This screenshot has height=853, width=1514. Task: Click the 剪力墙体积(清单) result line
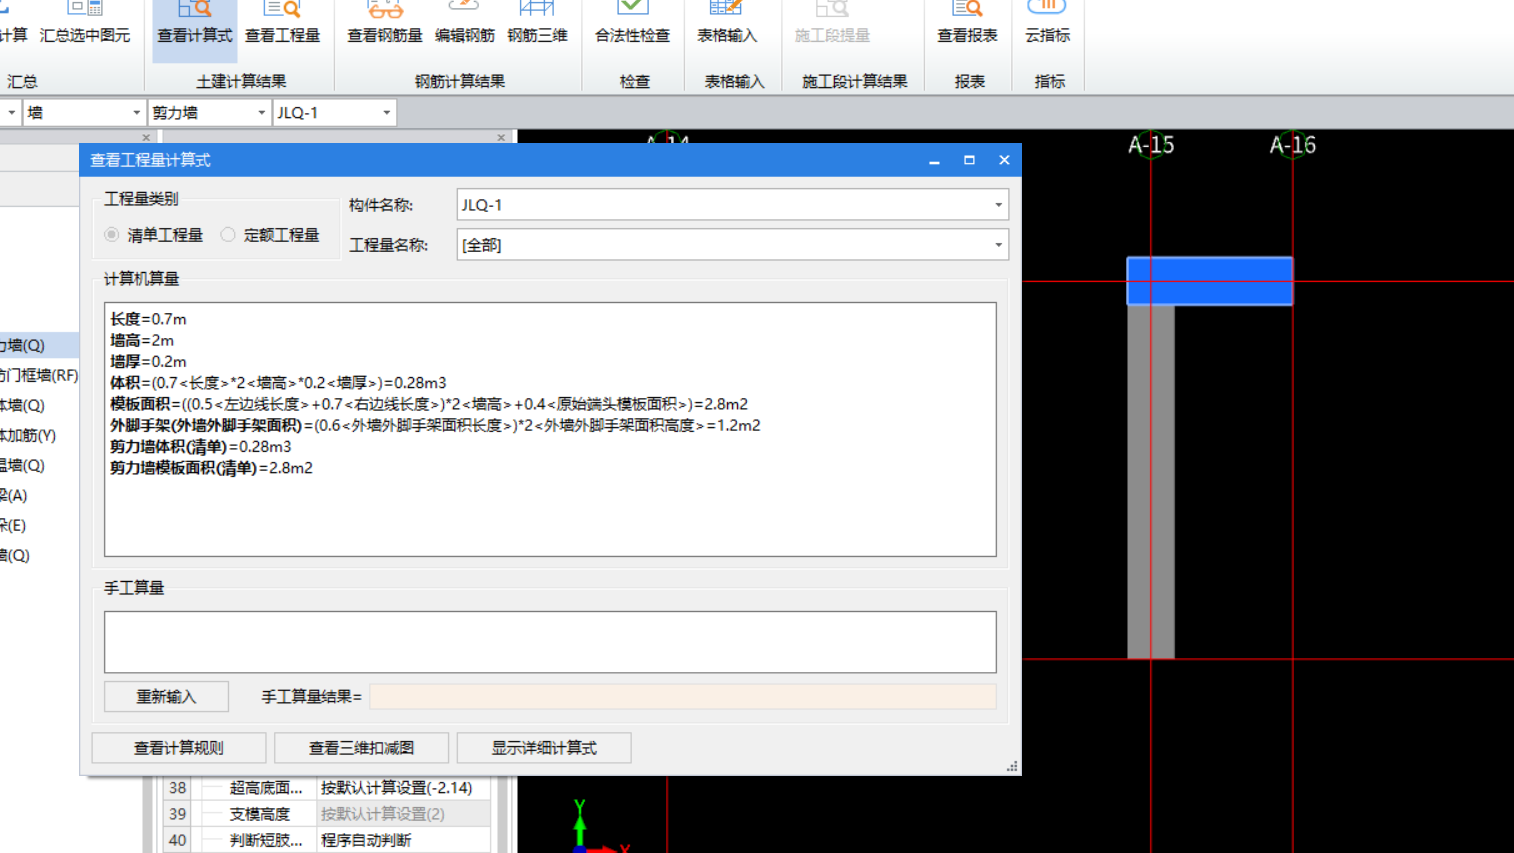(200, 446)
